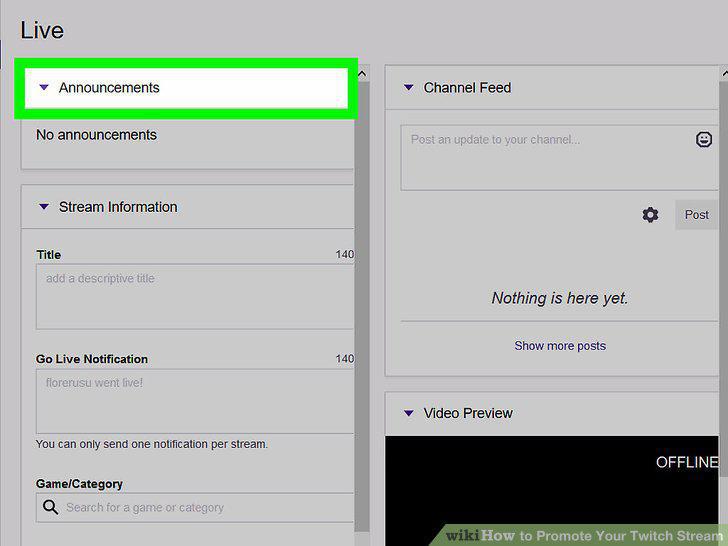728x546 pixels.
Task: Click the Post button
Action: 696,214
